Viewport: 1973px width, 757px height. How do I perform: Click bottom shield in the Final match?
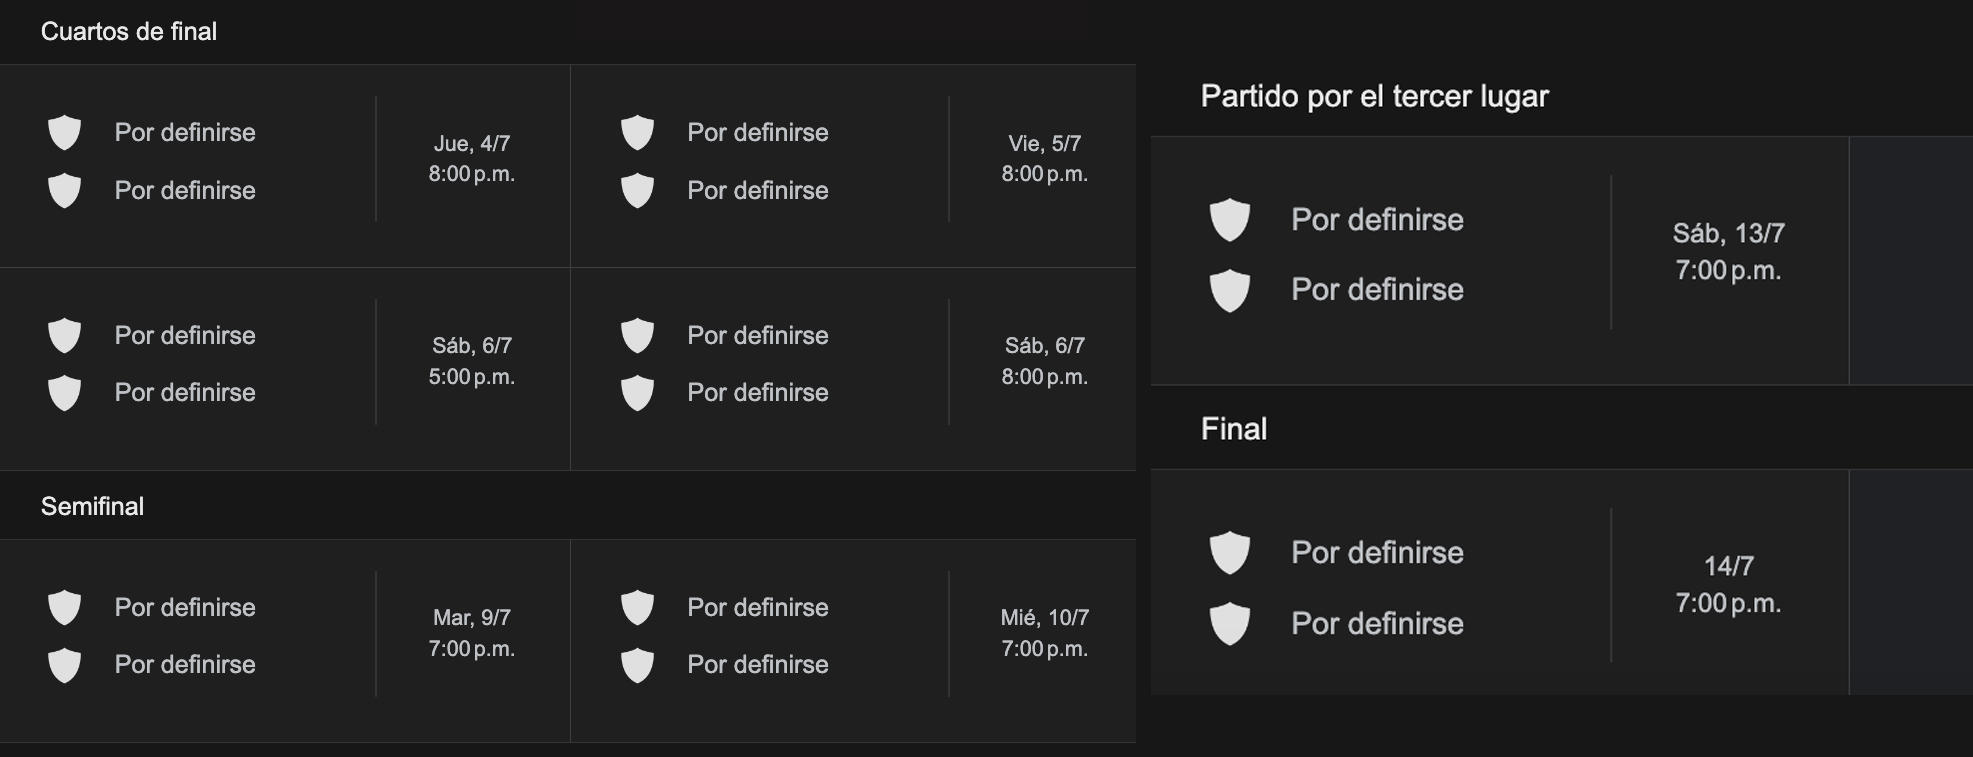click(x=1229, y=624)
